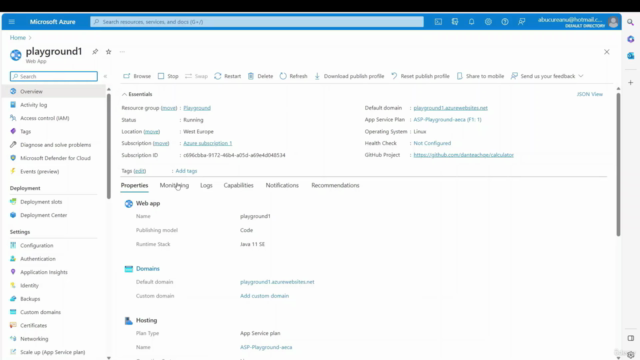Open the help question mark icon
Image resolution: width=640 pixels, height=360 pixels.
click(505, 22)
